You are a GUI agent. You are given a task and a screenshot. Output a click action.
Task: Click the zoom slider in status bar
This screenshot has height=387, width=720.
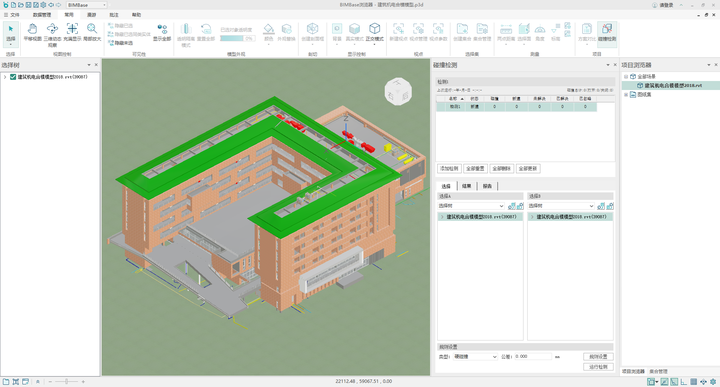[67, 381]
